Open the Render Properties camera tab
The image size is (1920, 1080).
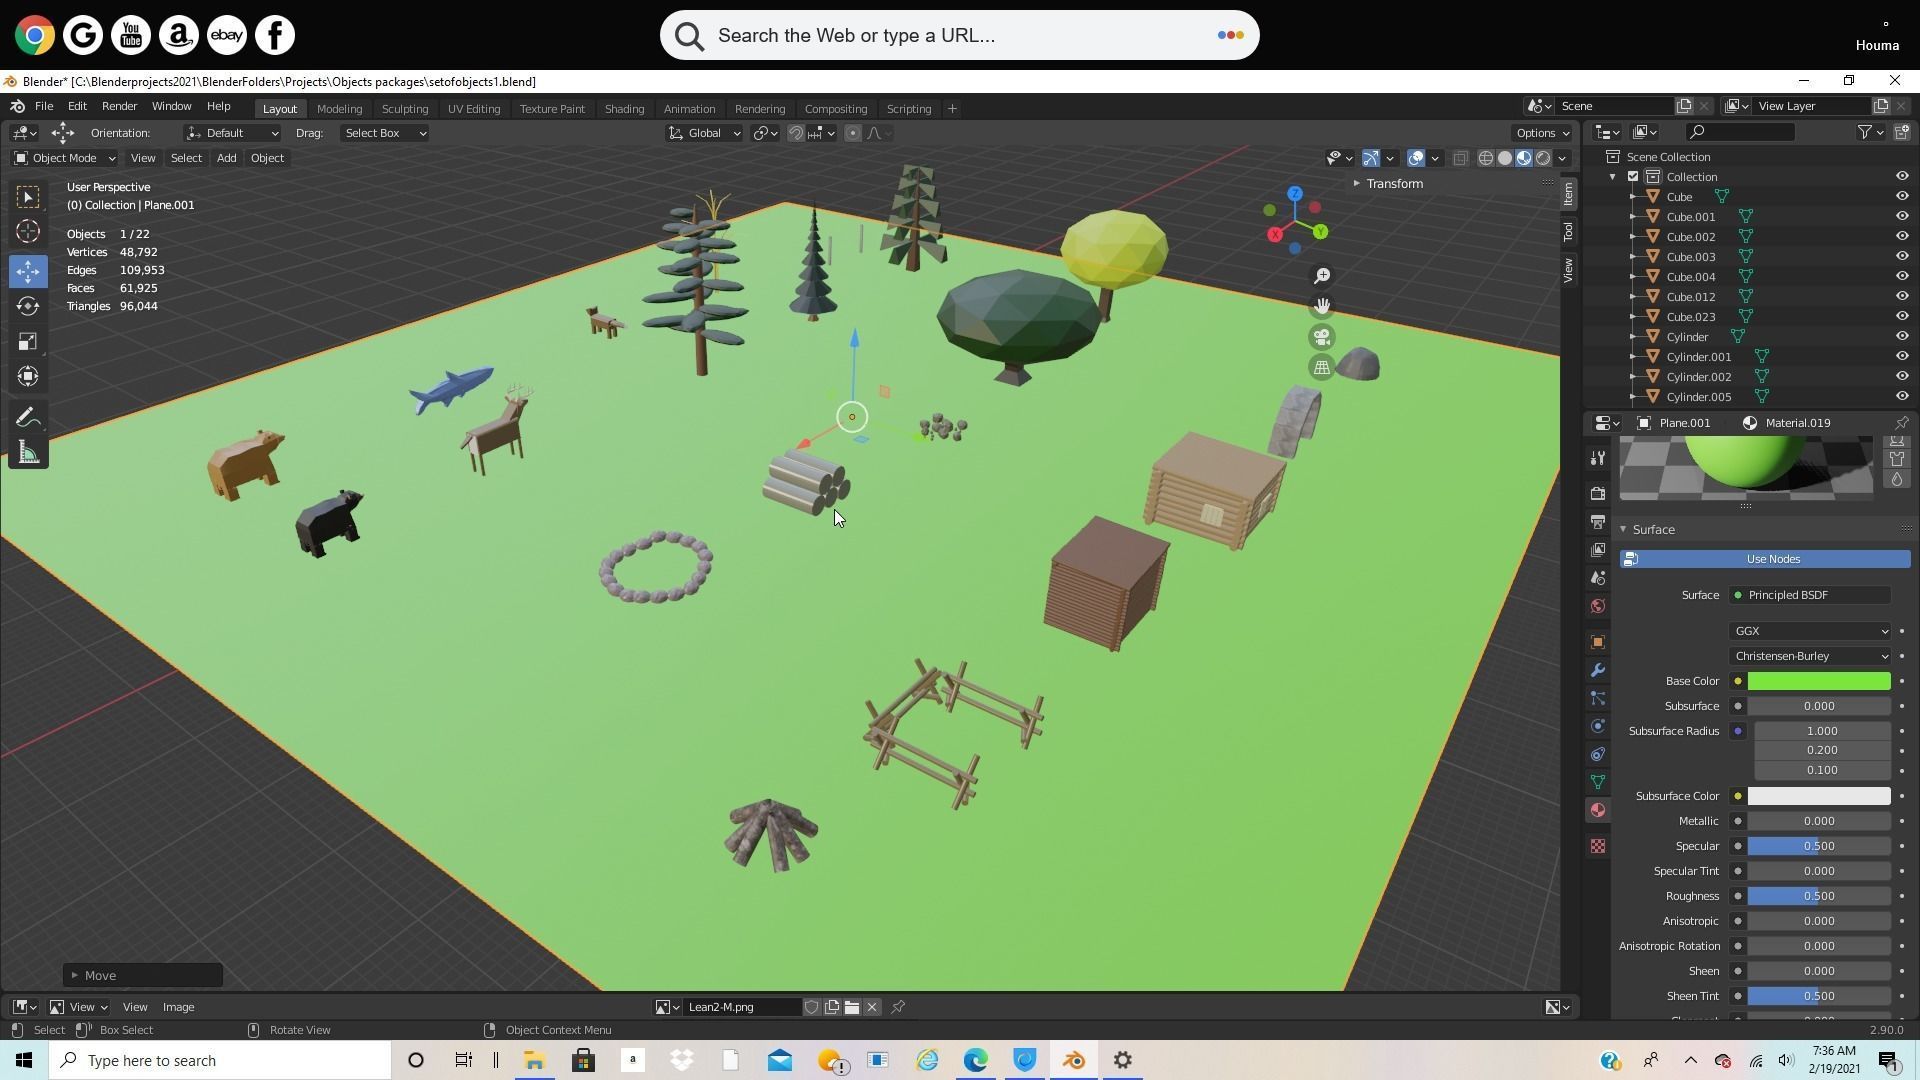1597,492
